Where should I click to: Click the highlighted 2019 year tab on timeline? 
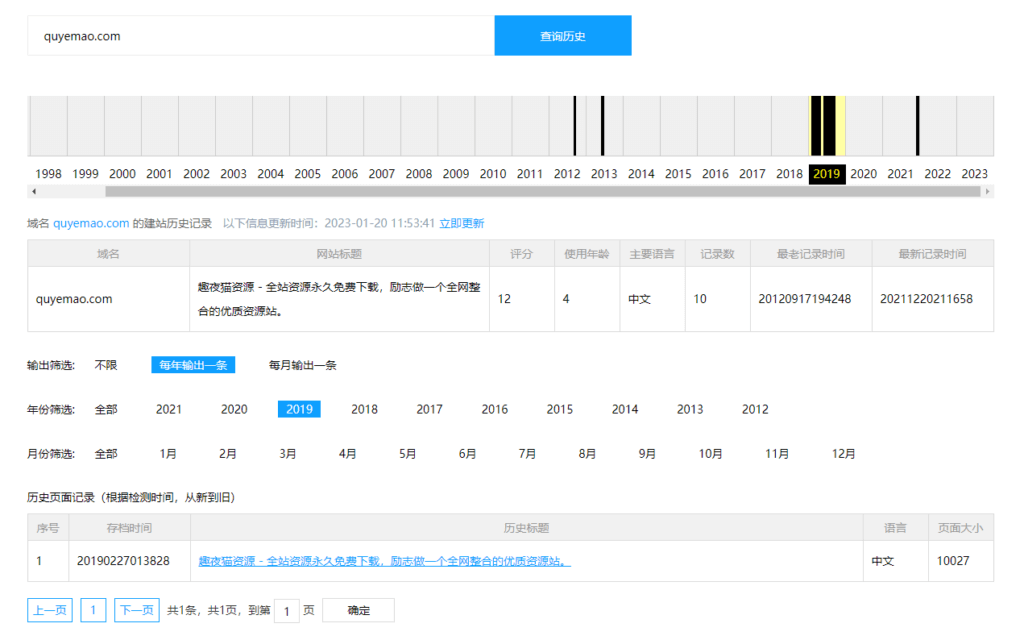pyautogui.click(x=826, y=173)
